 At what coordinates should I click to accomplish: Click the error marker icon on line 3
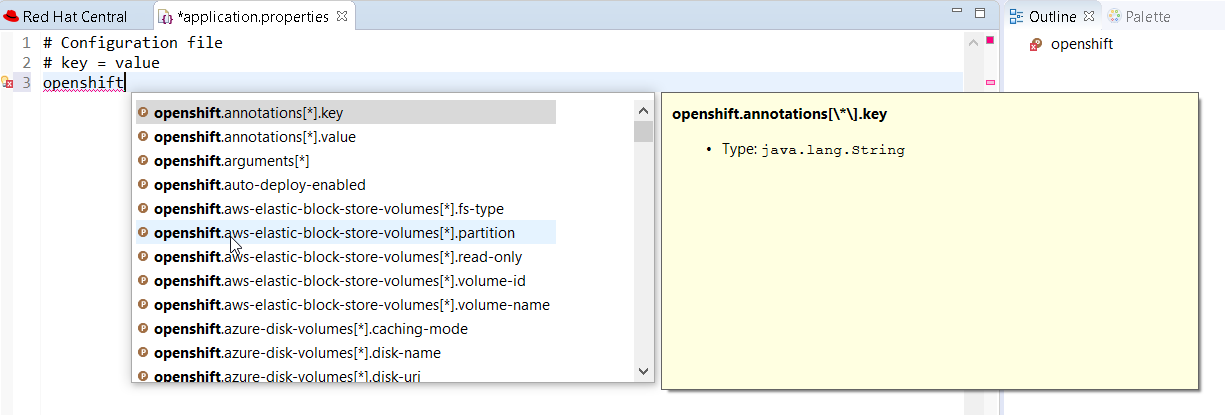click(x=7, y=83)
